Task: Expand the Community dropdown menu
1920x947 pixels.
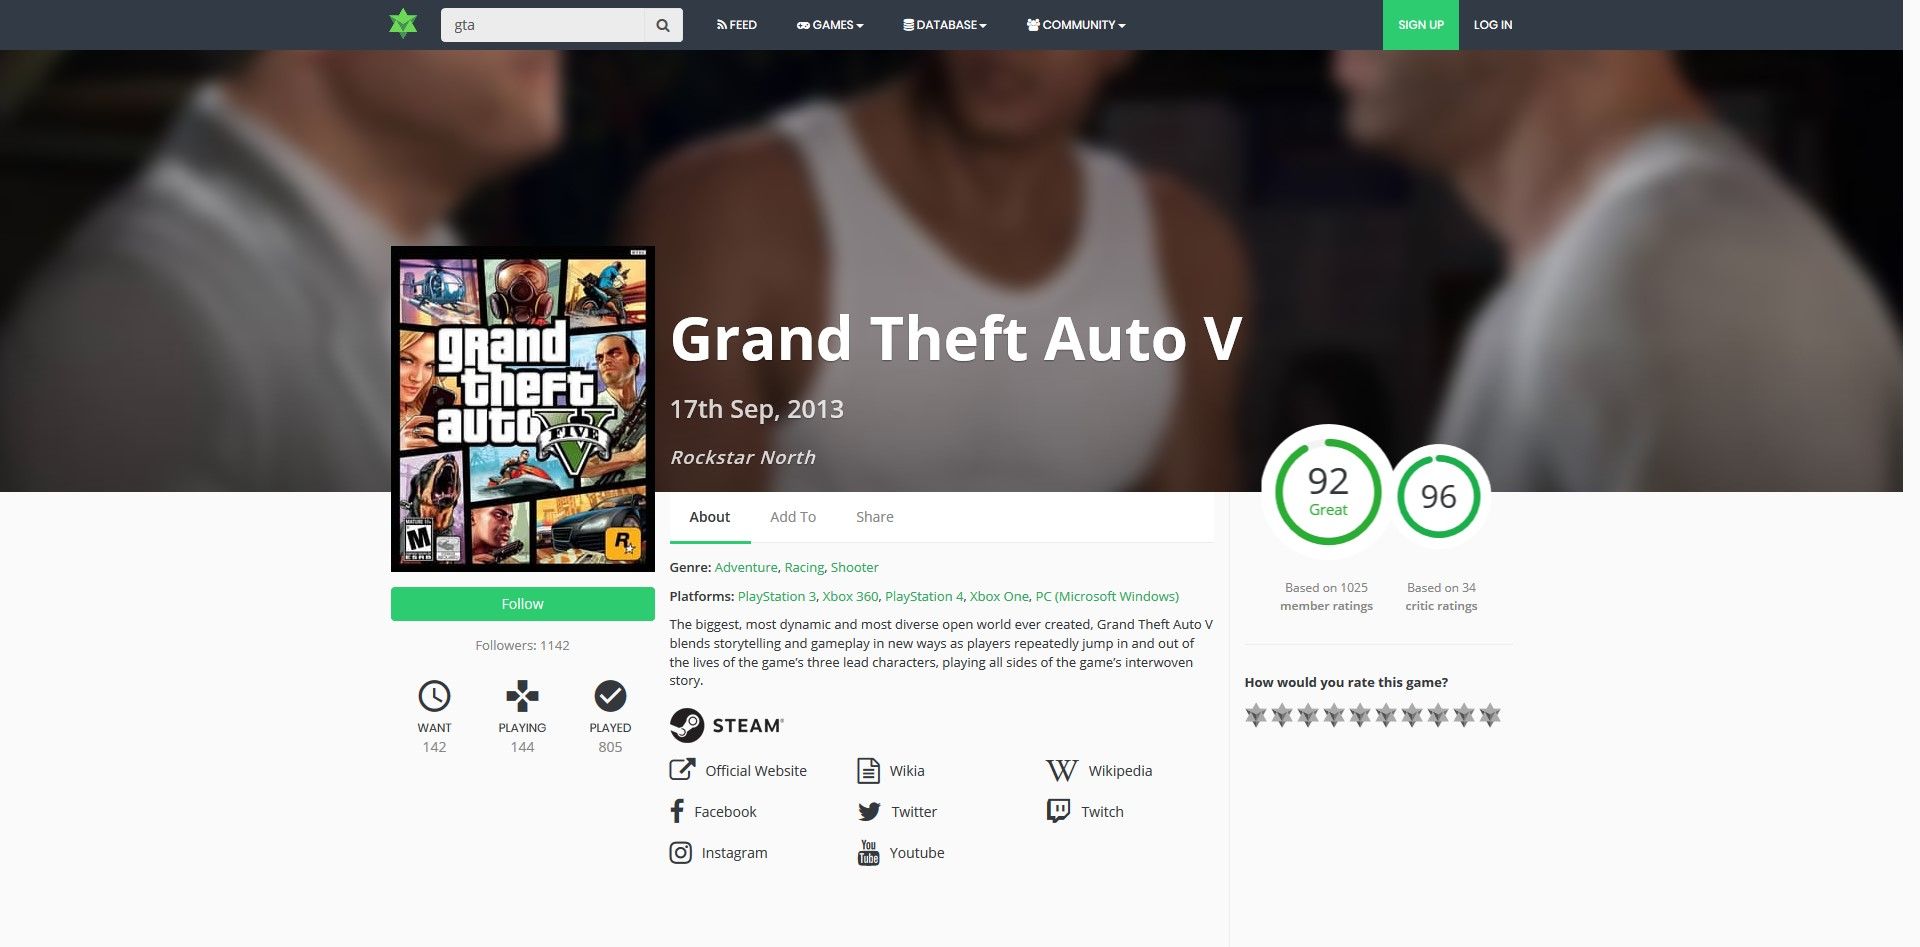Action: click(x=1076, y=25)
